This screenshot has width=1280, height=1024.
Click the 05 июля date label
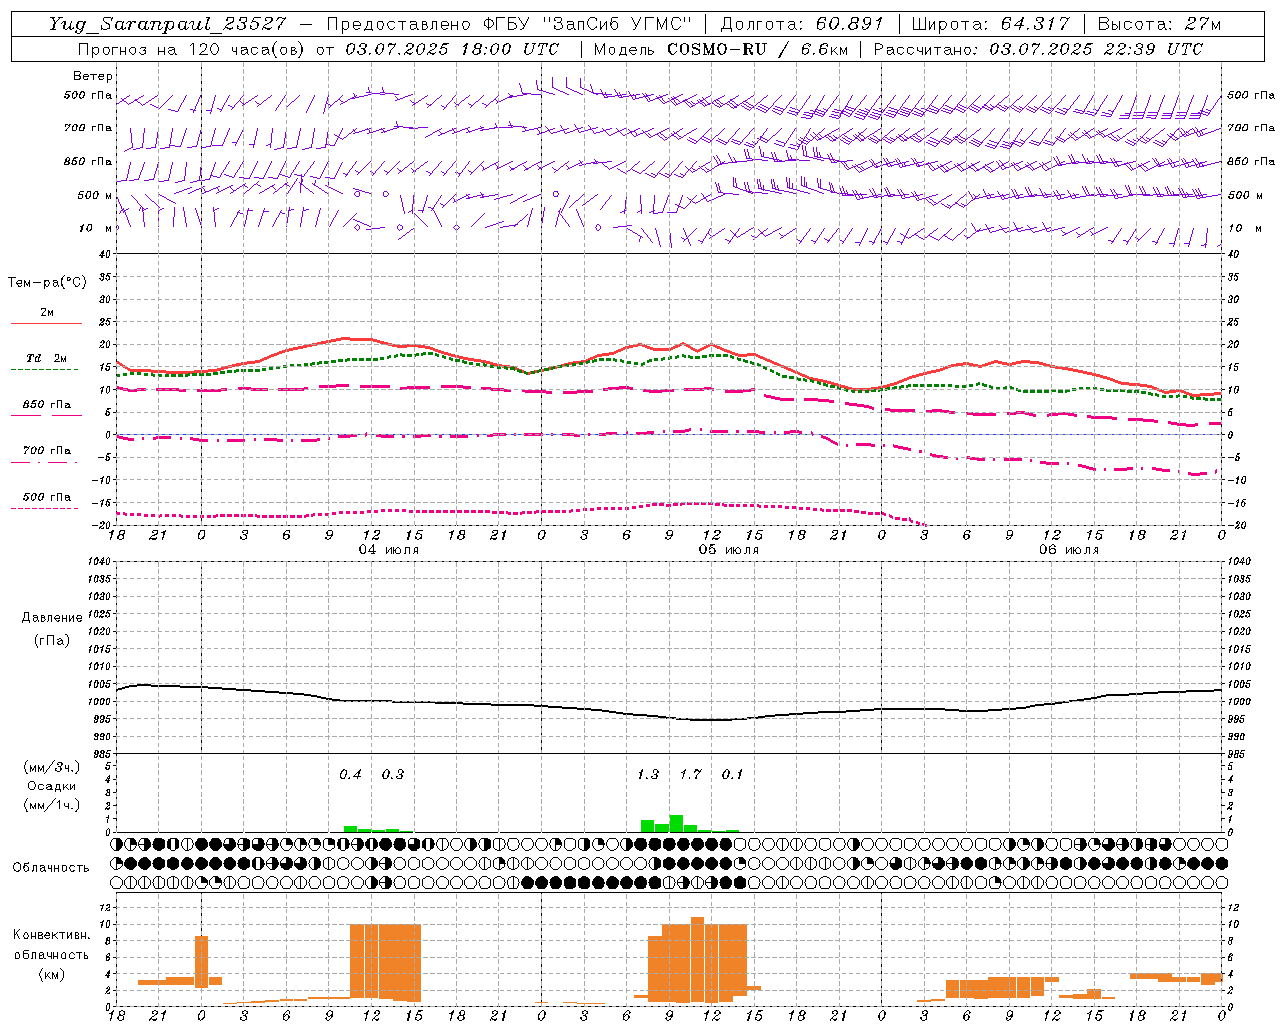[729, 550]
